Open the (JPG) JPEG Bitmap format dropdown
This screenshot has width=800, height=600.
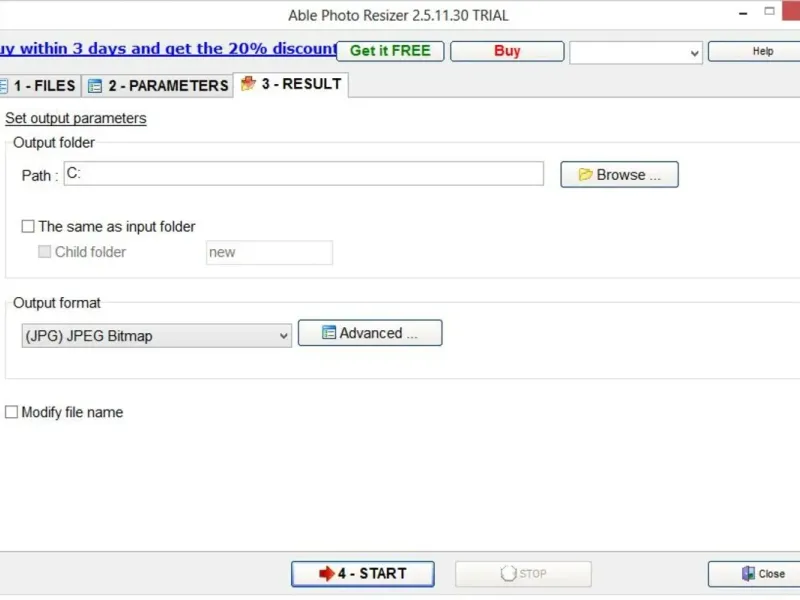tap(157, 336)
